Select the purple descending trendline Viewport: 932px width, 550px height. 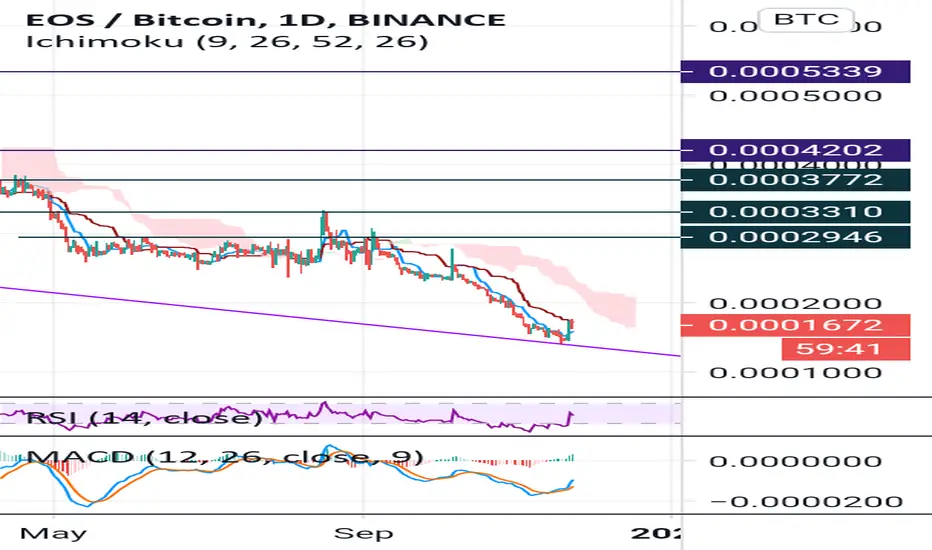[x=339, y=322]
